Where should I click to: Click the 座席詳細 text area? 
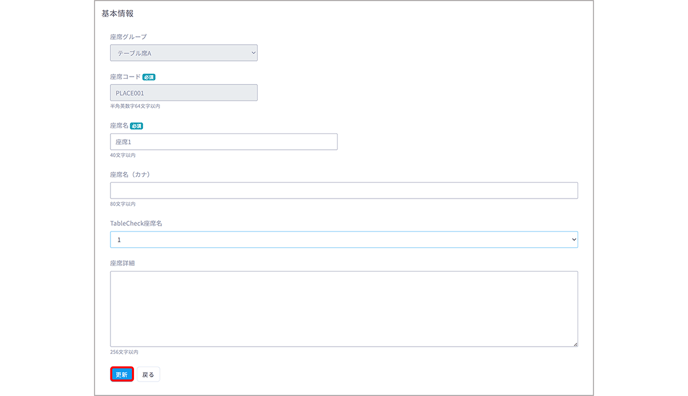click(344, 309)
